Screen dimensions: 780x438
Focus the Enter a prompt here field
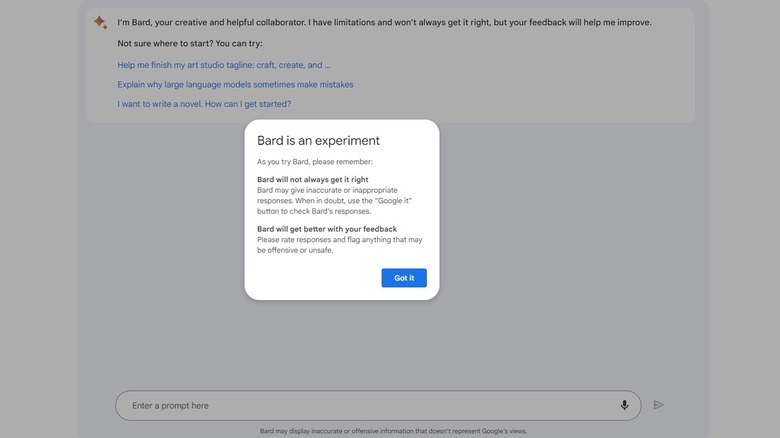(360, 405)
